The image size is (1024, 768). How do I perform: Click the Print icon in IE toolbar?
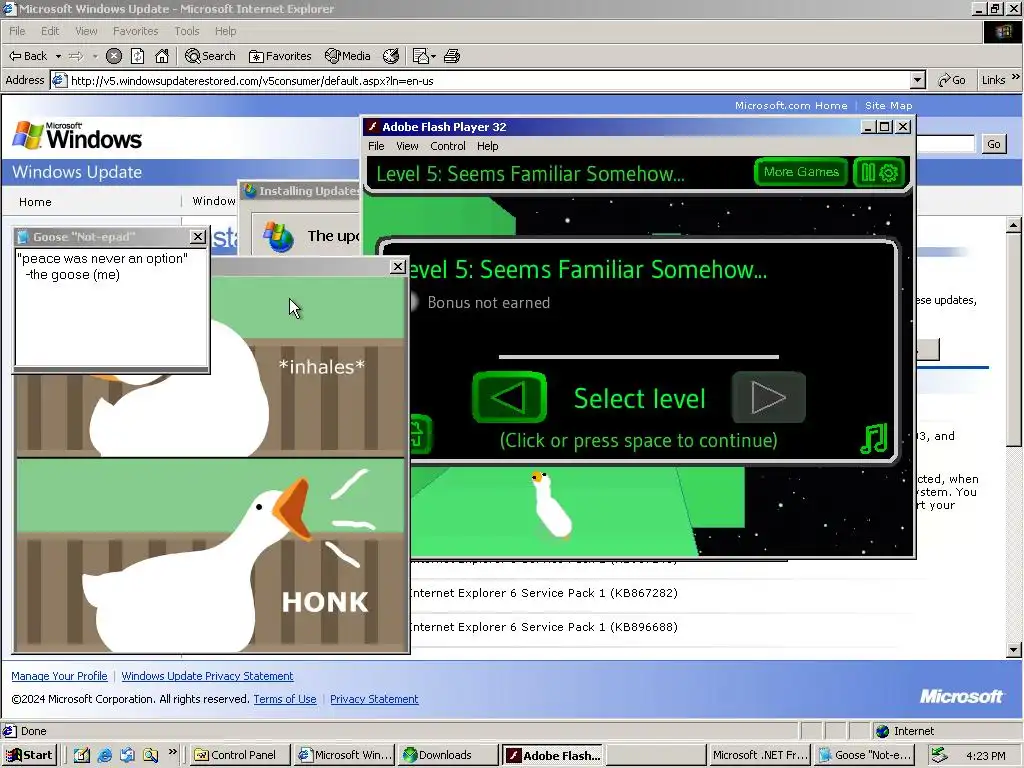coord(452,56)
